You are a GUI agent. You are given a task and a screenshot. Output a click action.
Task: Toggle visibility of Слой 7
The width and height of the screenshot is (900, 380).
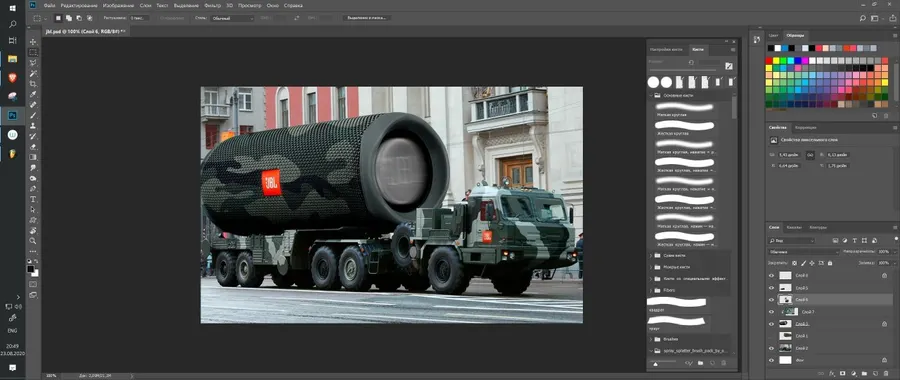tap(771, 312)
